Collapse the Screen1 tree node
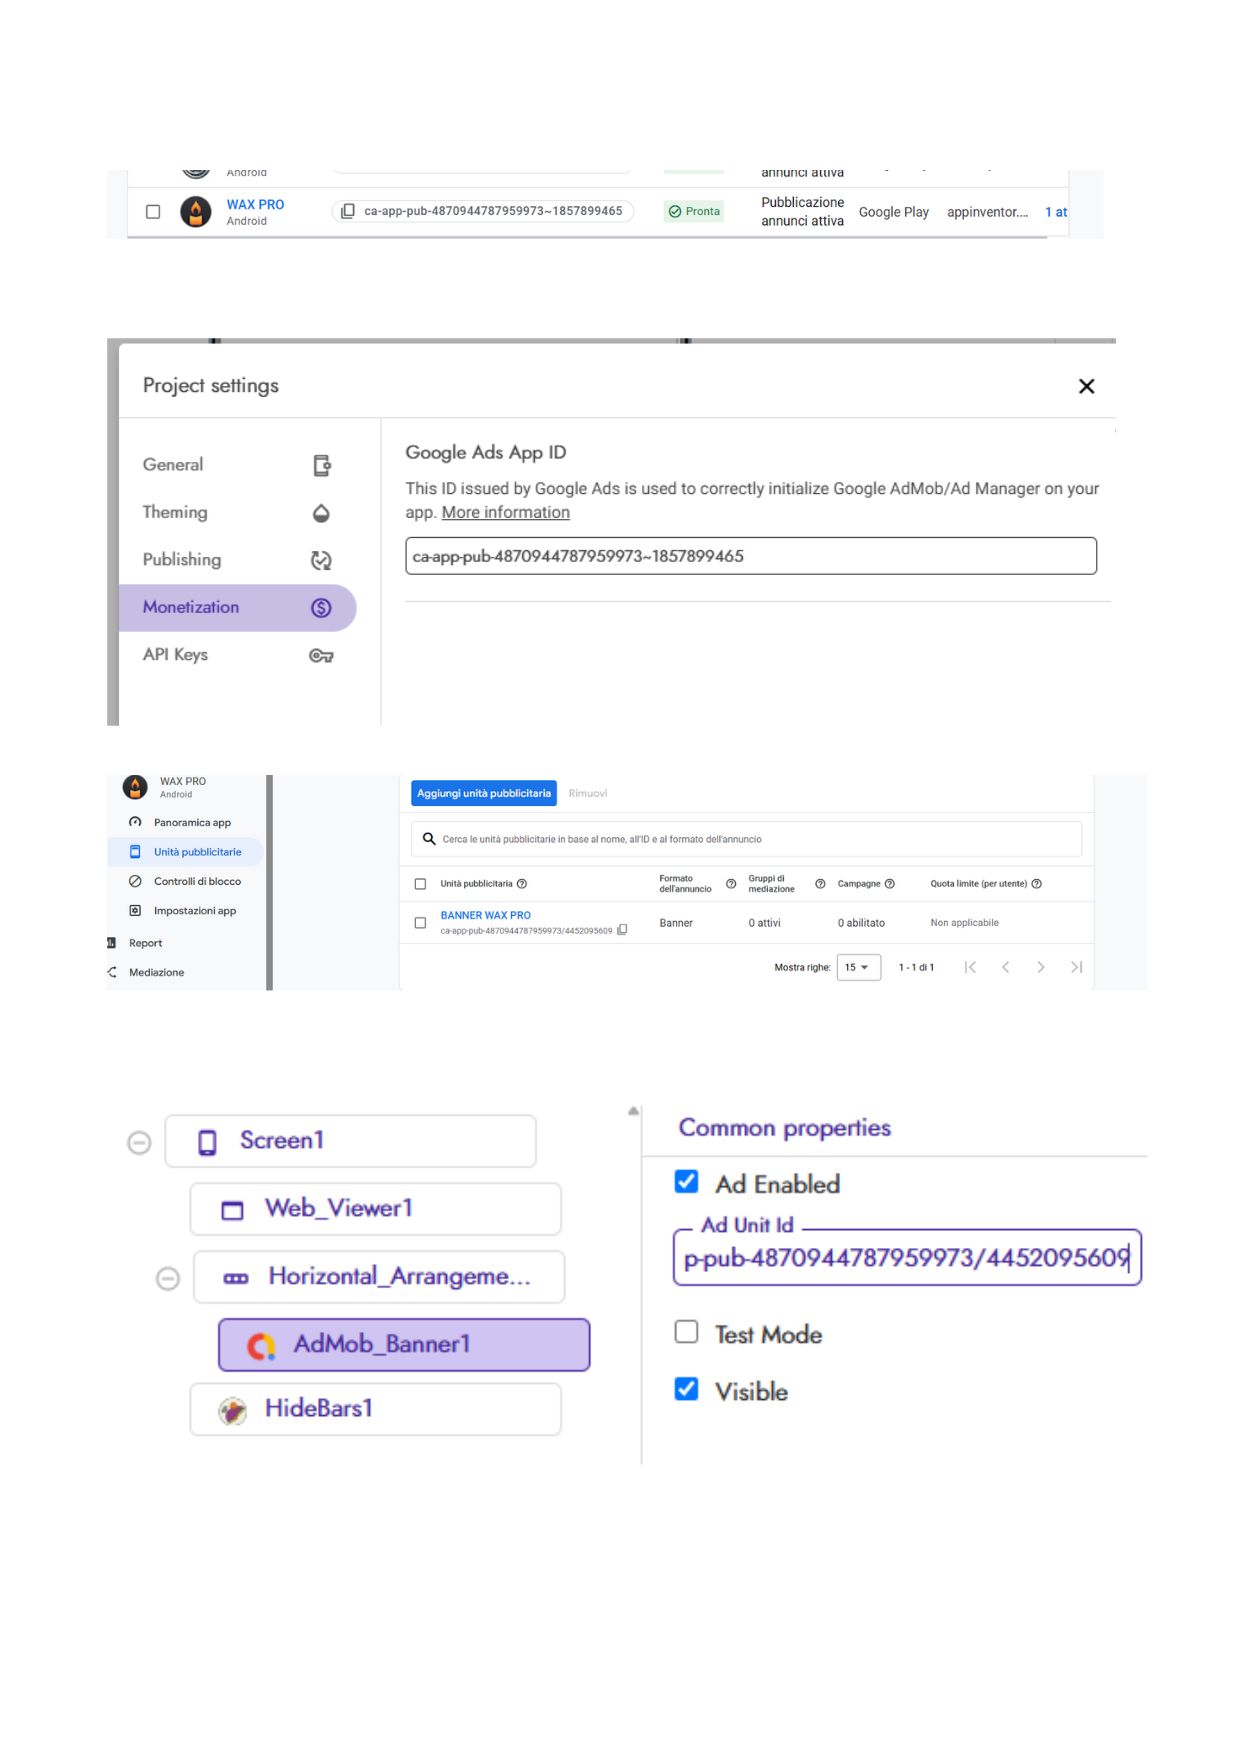 (x=140, y=1142)
